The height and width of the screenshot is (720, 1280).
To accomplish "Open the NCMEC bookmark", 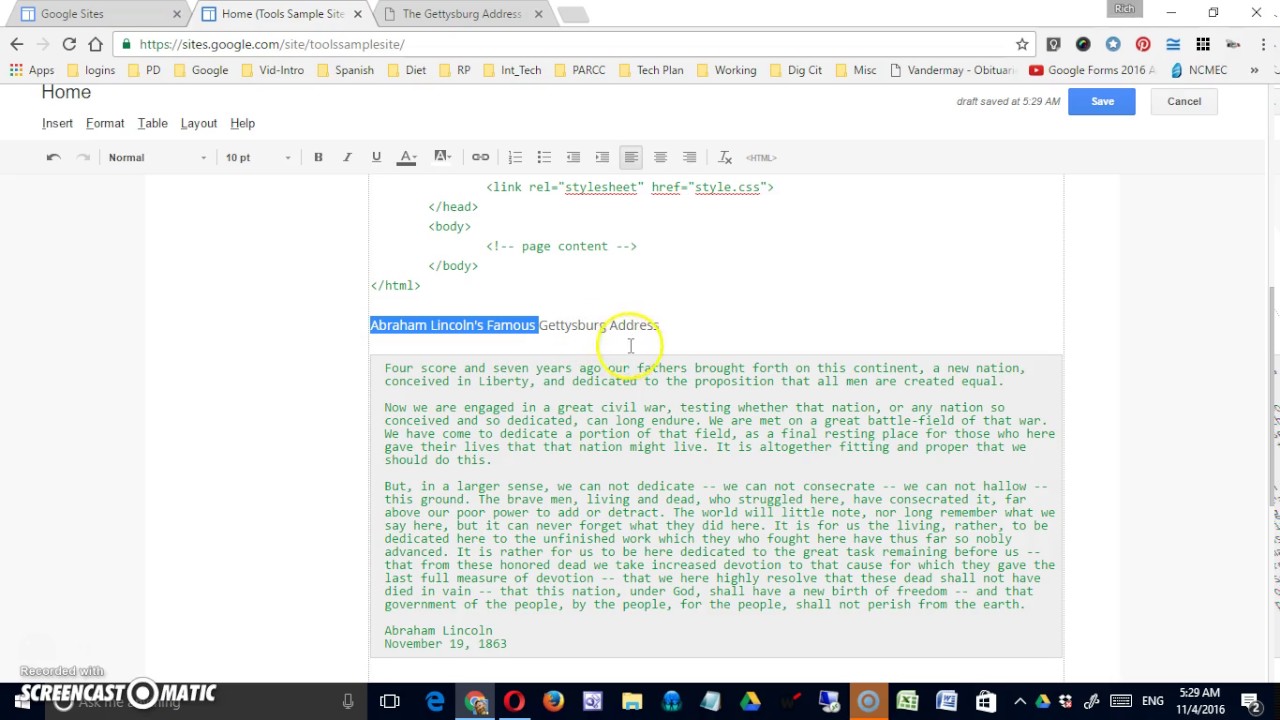I will click(x=1198, y=70).
